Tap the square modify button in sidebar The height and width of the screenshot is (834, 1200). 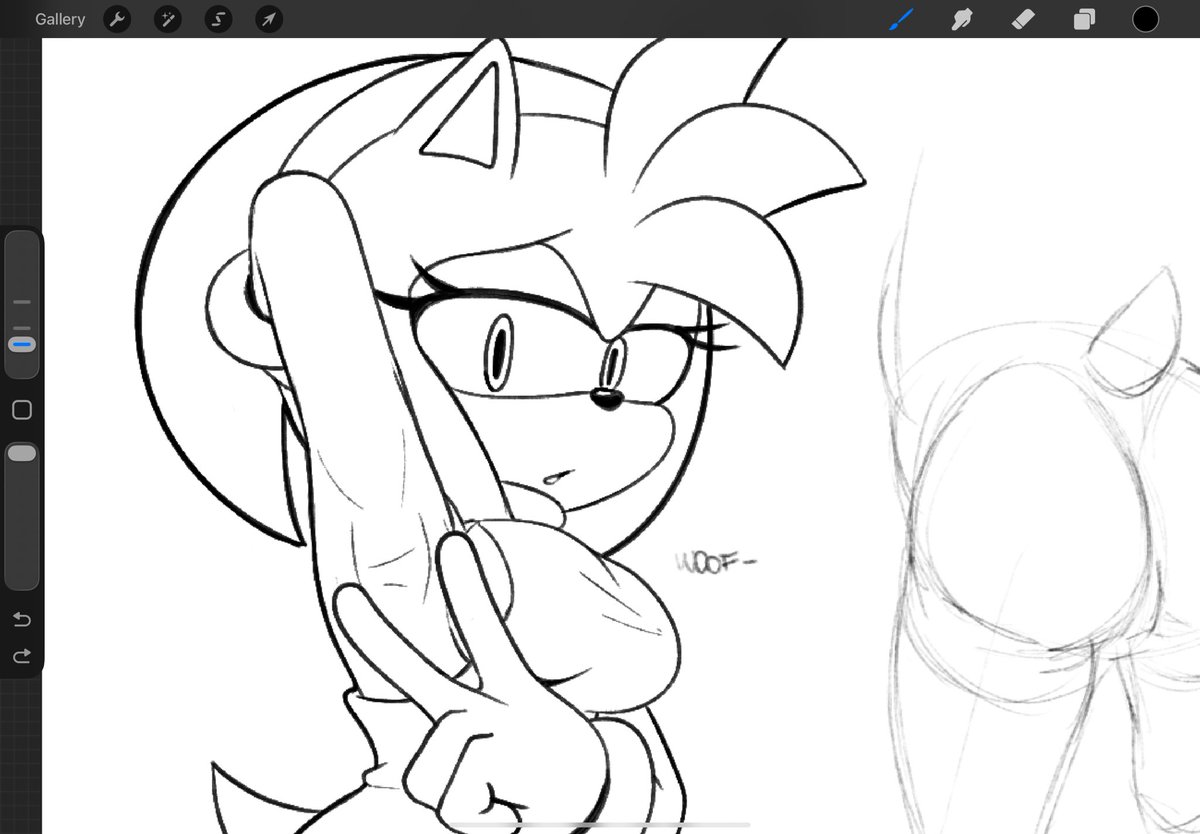click(x=22, y=410)
